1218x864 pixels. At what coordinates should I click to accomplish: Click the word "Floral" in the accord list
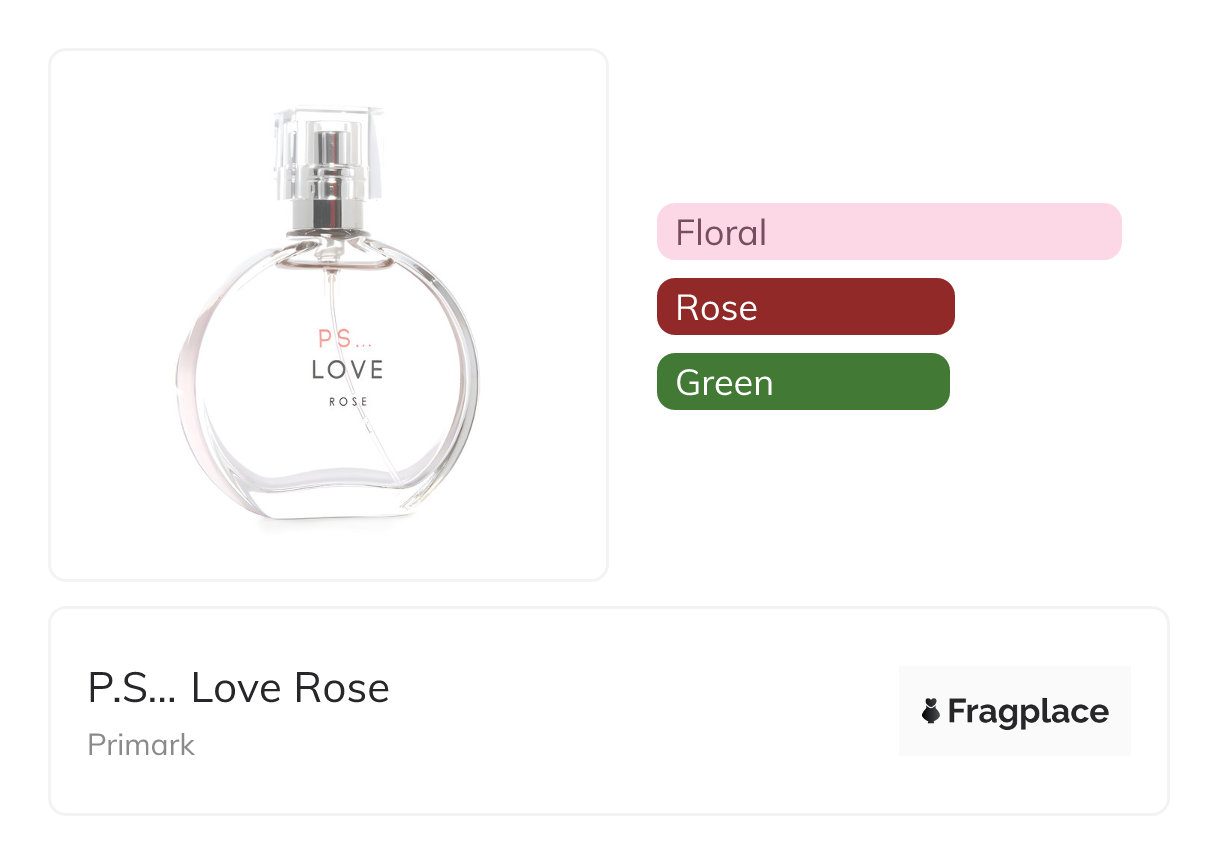click(721, 232)
